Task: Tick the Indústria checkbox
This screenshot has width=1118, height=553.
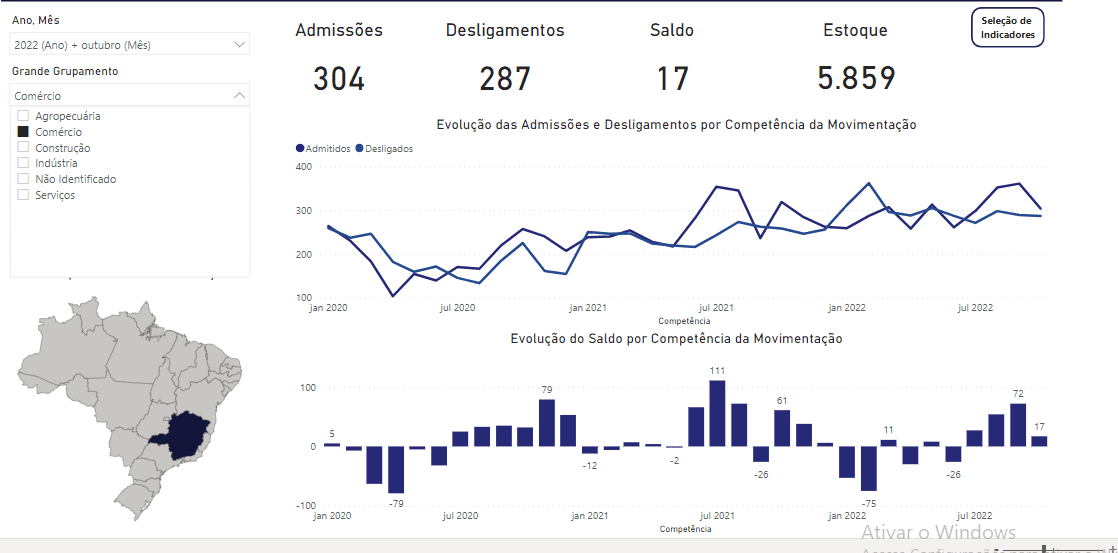Action: tap(23, 163)
